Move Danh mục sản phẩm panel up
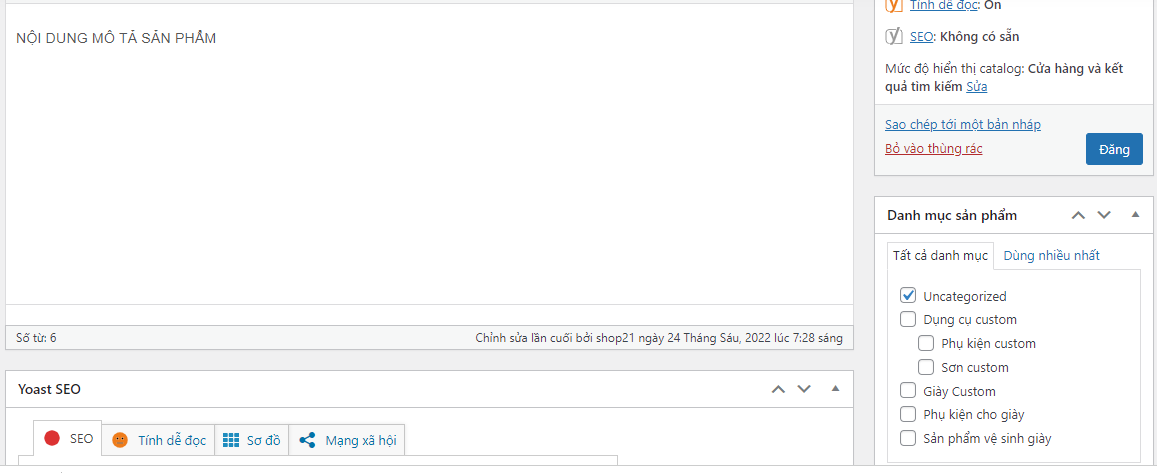Image resolution: width=1157 pixels, height=473 pixels. (1078, 214)
